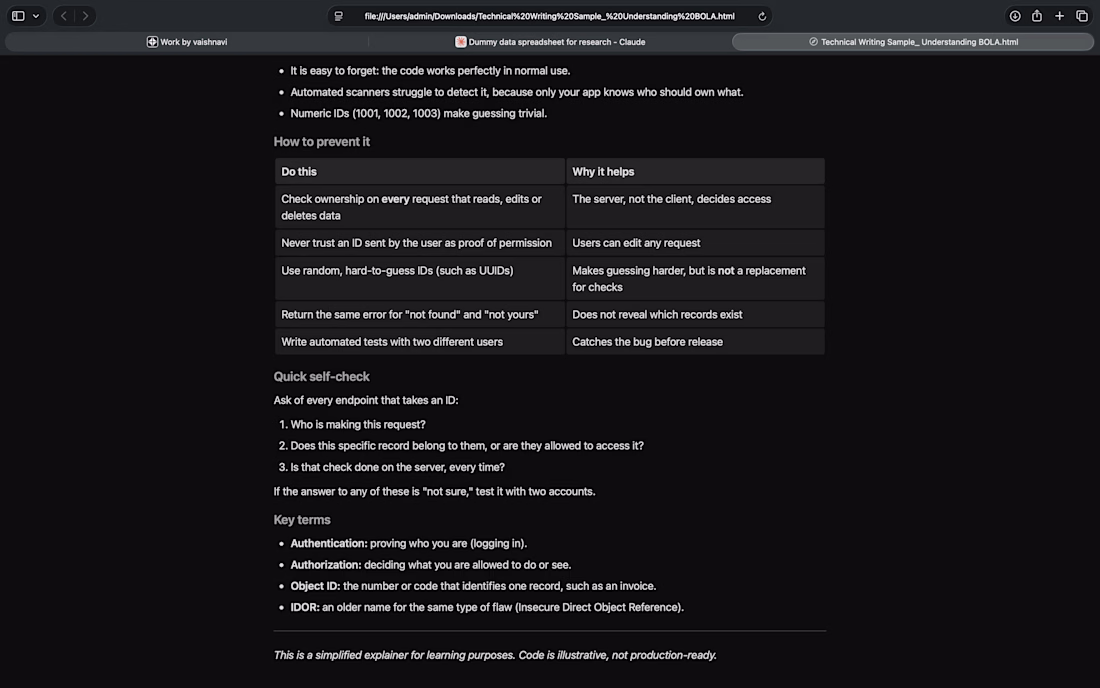The image size is (1100, 688).
Task: Click 'Who is making this request?' item
Action: click(x=358, y=425)
